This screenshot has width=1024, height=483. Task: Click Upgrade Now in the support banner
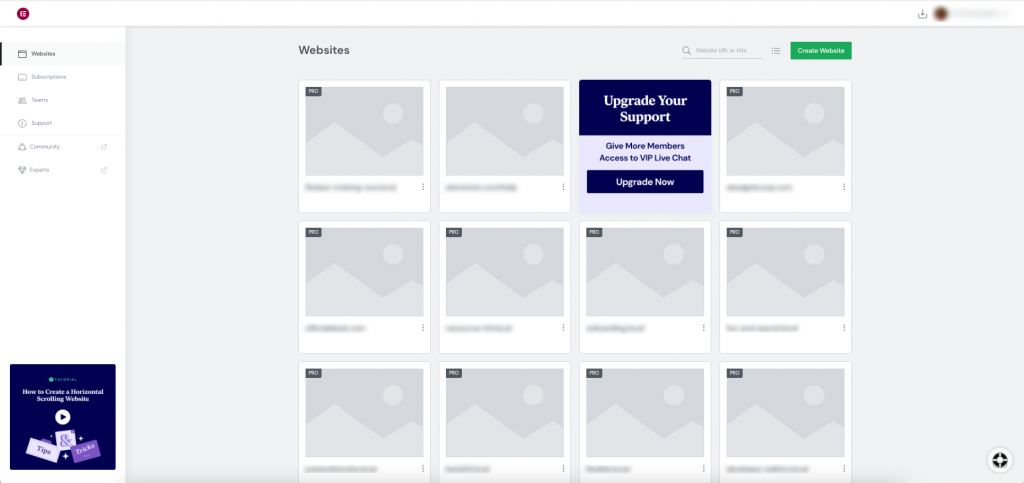(645, 182)
